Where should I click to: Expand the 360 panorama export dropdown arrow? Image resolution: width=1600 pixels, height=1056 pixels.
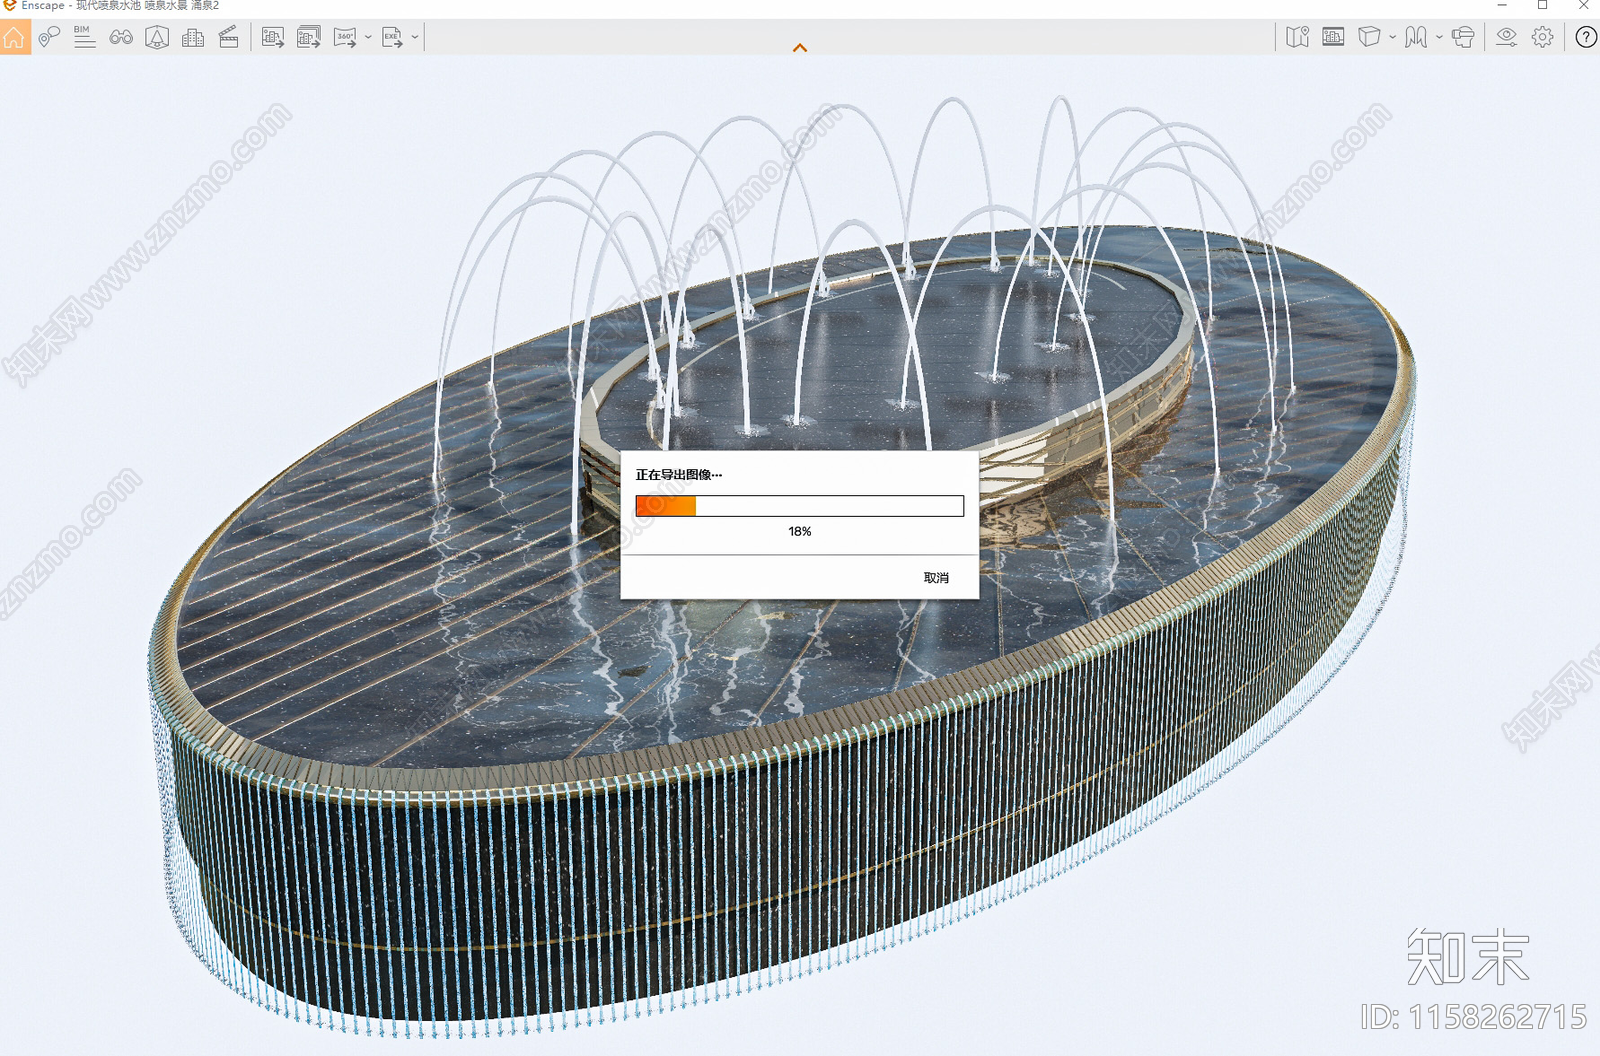pos(368,38)
